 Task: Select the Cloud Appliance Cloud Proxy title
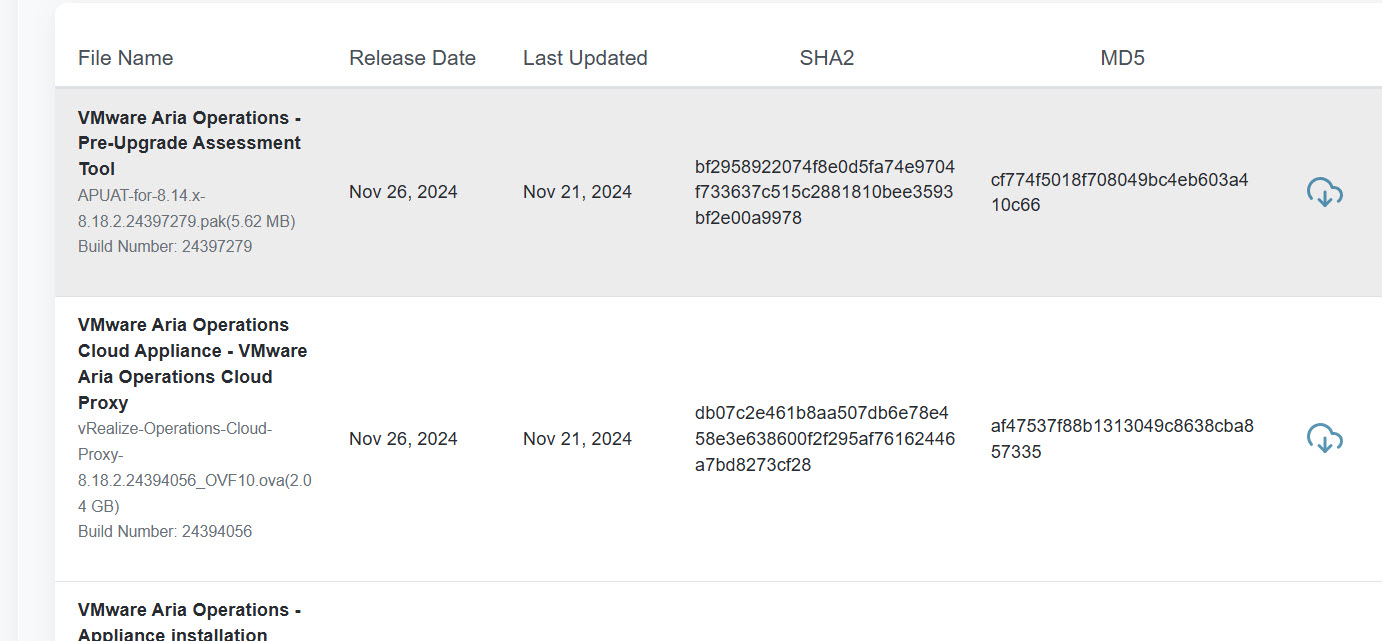point(193,364)
